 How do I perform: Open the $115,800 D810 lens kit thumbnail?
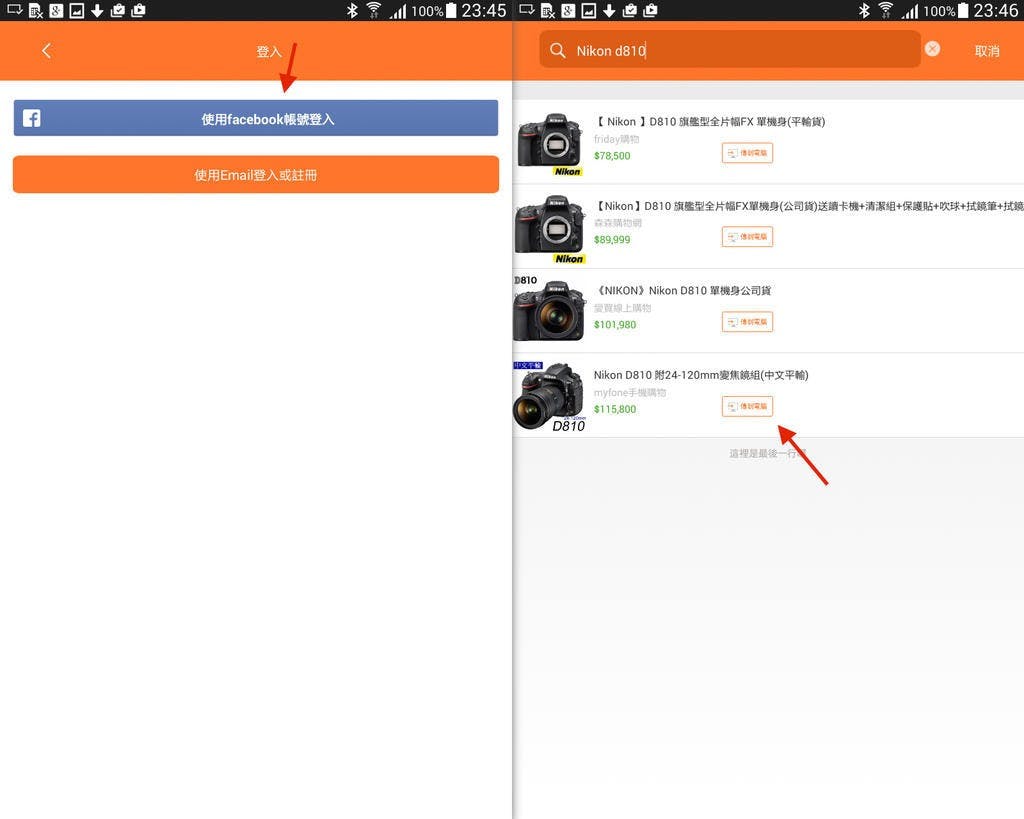coord(549,396)
